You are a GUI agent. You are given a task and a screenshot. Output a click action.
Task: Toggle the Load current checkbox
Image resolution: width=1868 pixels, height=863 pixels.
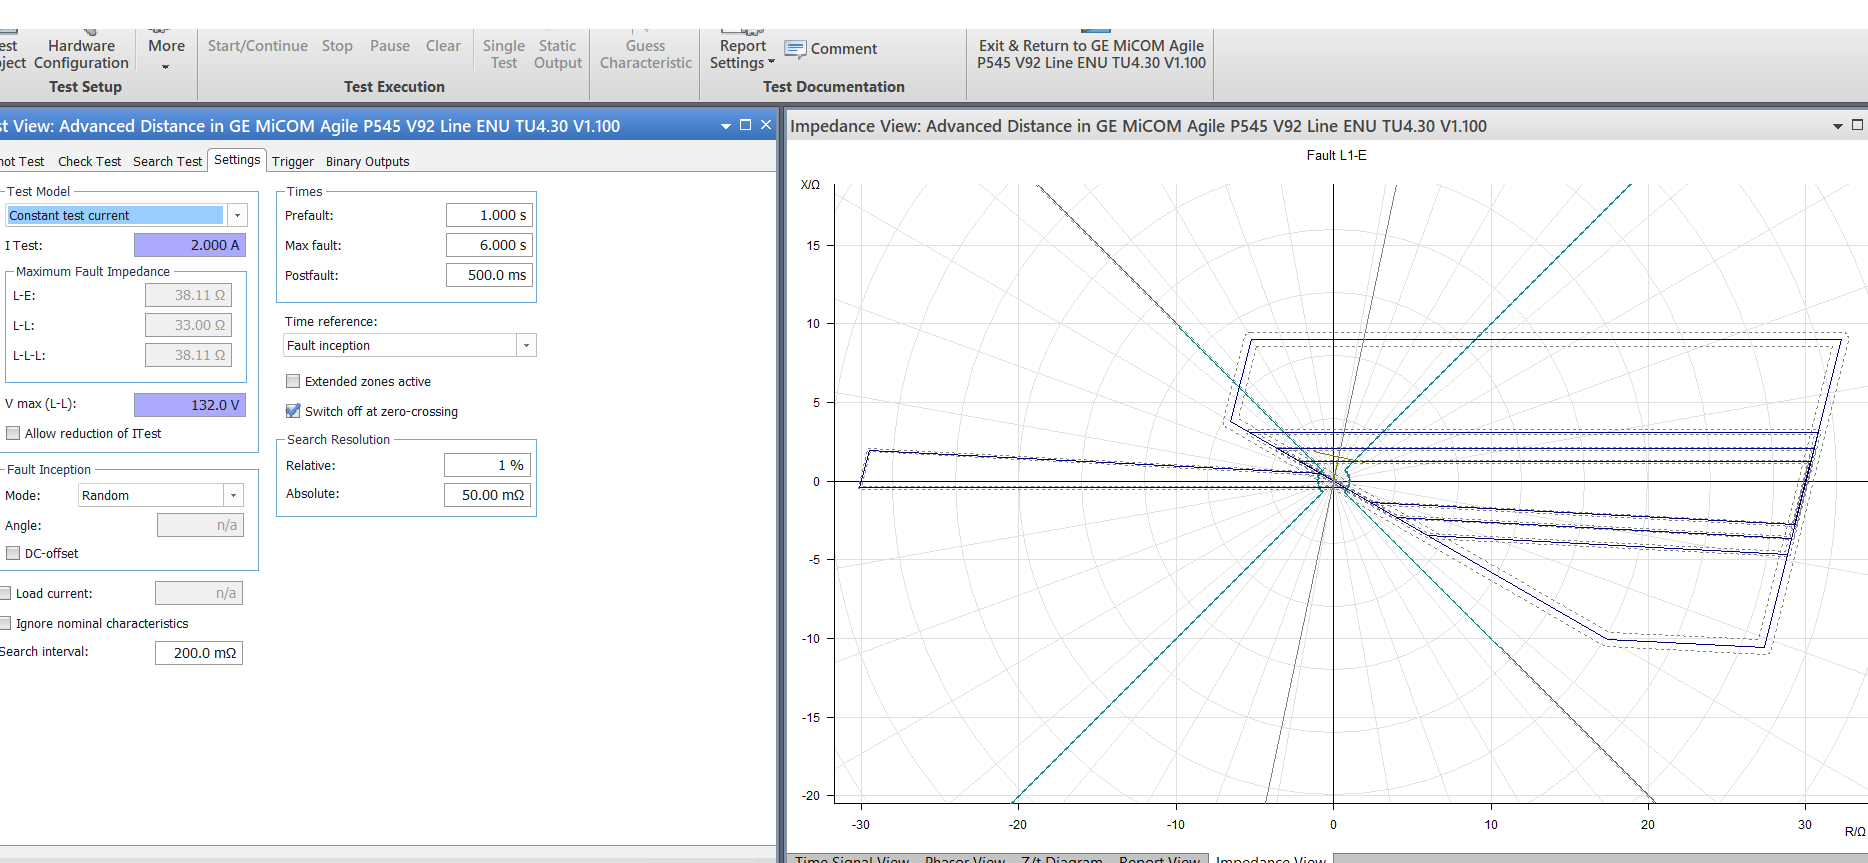(x=5, y=593)
